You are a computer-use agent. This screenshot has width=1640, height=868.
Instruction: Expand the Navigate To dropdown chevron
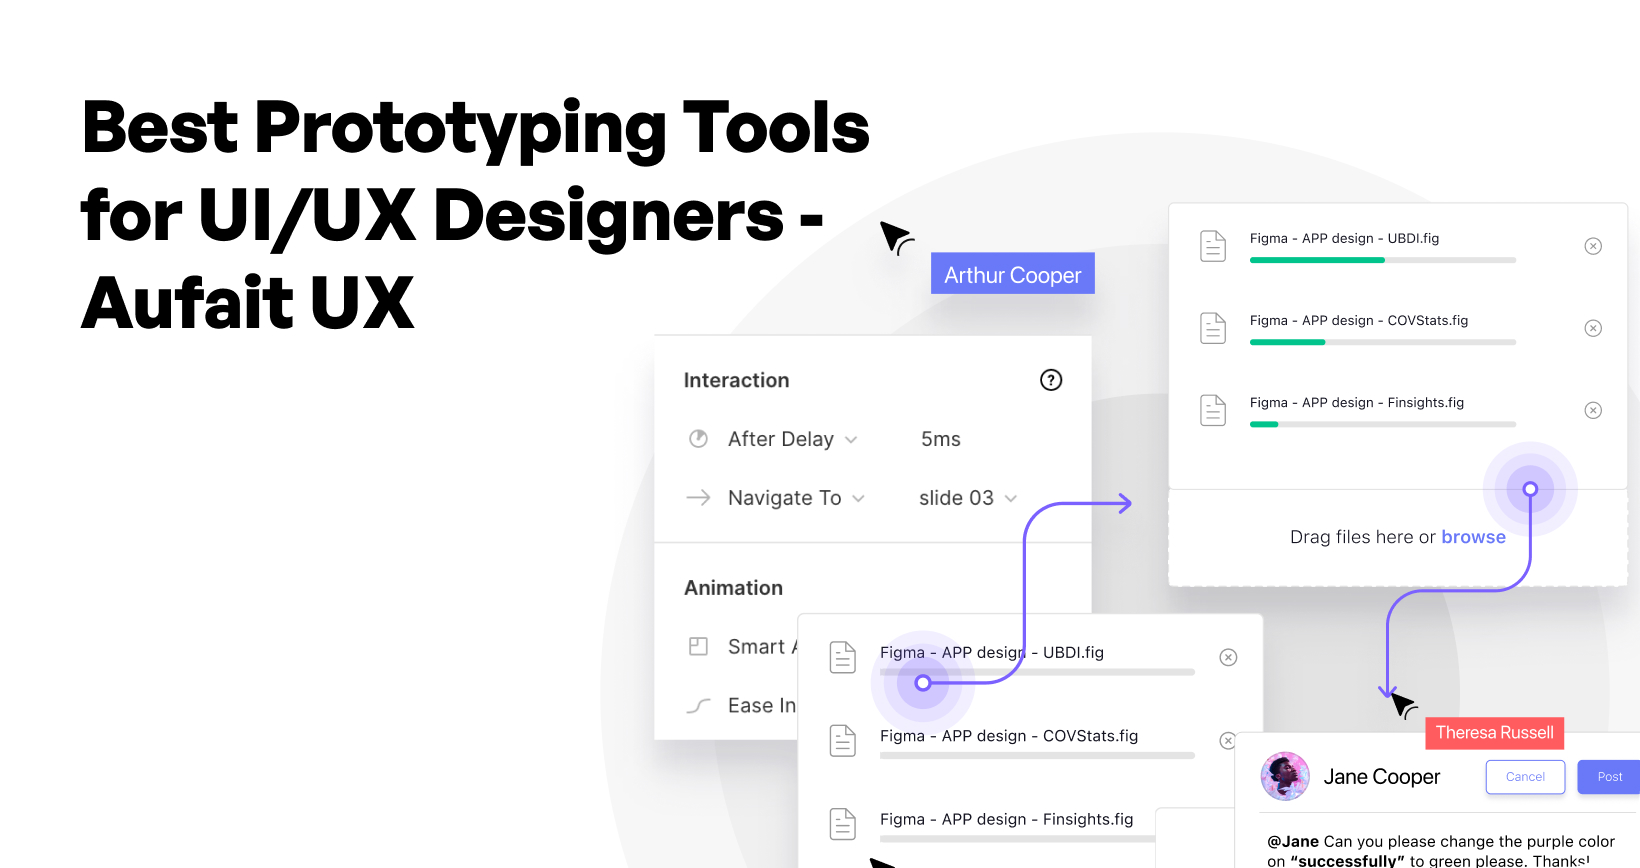[858, 498]
